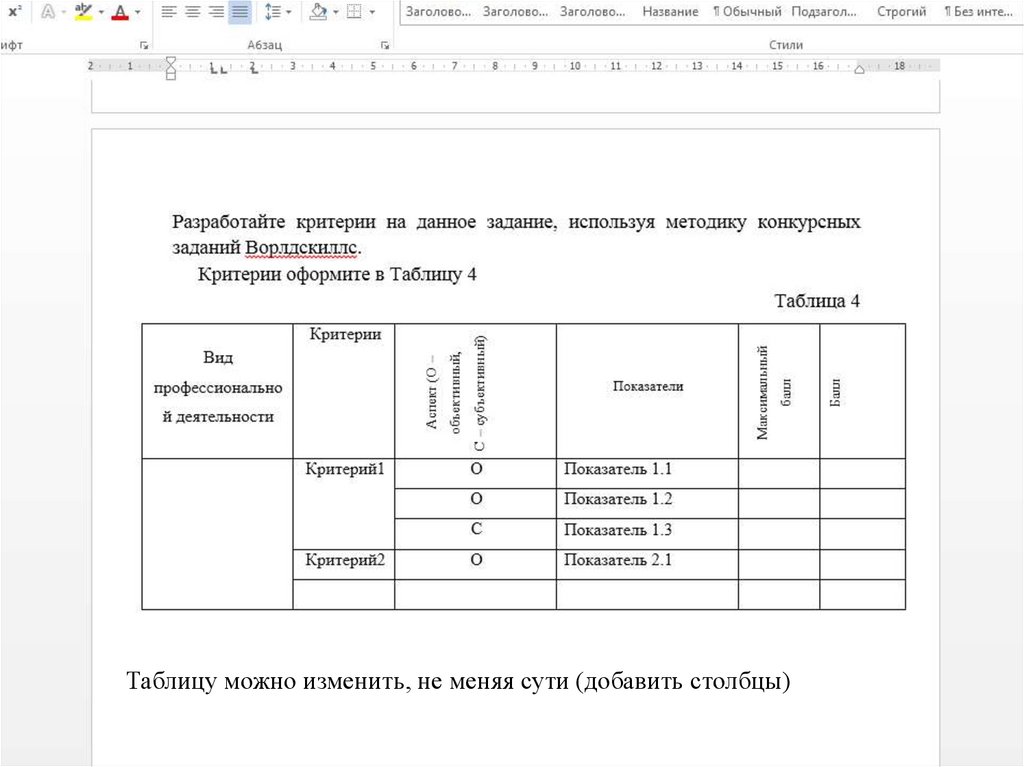Click the Таблицу можно изменить note text
The width and height of the screenshot is (1024, 767).
click(458, 681)
